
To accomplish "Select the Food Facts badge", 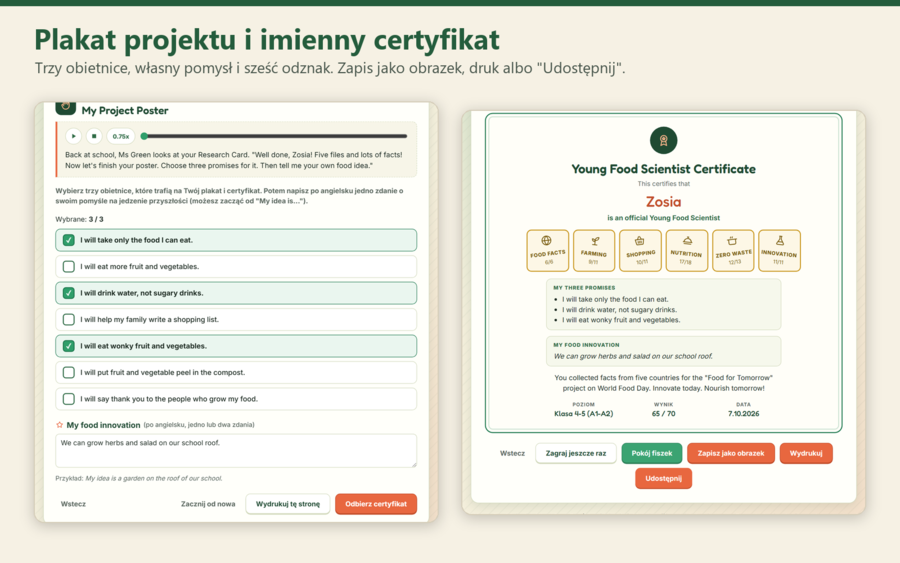I will (x=548, y=250).
